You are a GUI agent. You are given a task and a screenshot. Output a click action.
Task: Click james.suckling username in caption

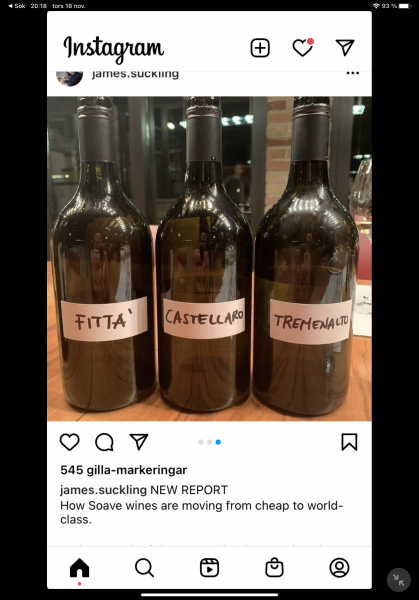coord(103,490)
